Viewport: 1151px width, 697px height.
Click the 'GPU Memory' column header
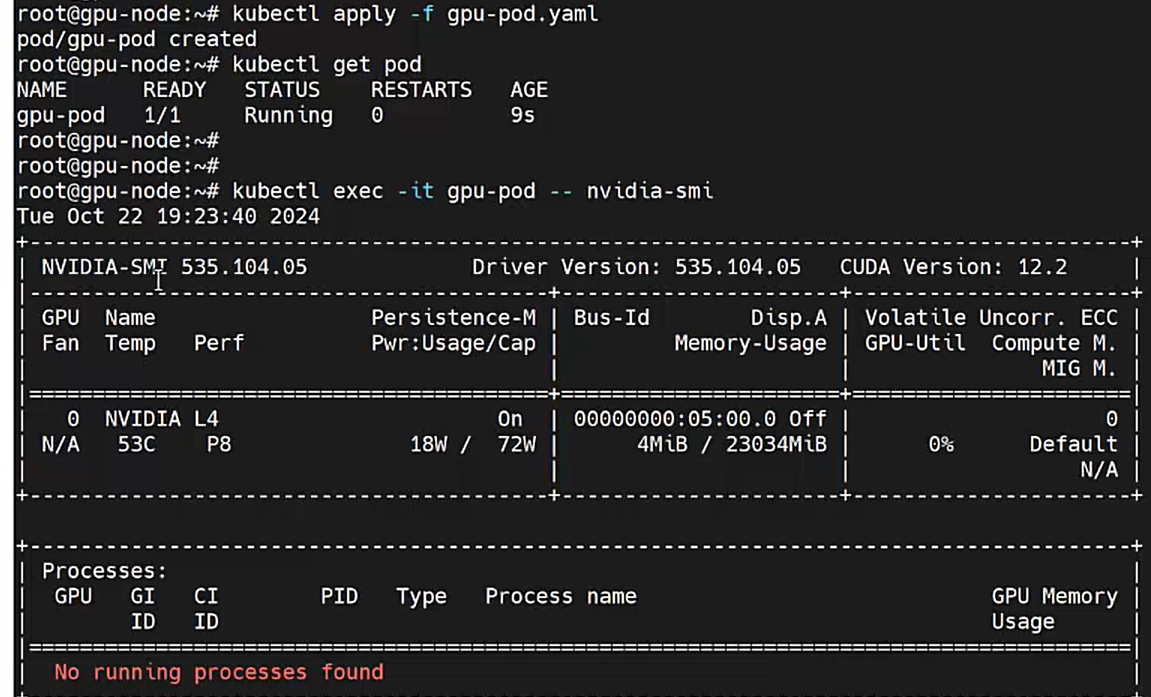[x=1055, y=596]
